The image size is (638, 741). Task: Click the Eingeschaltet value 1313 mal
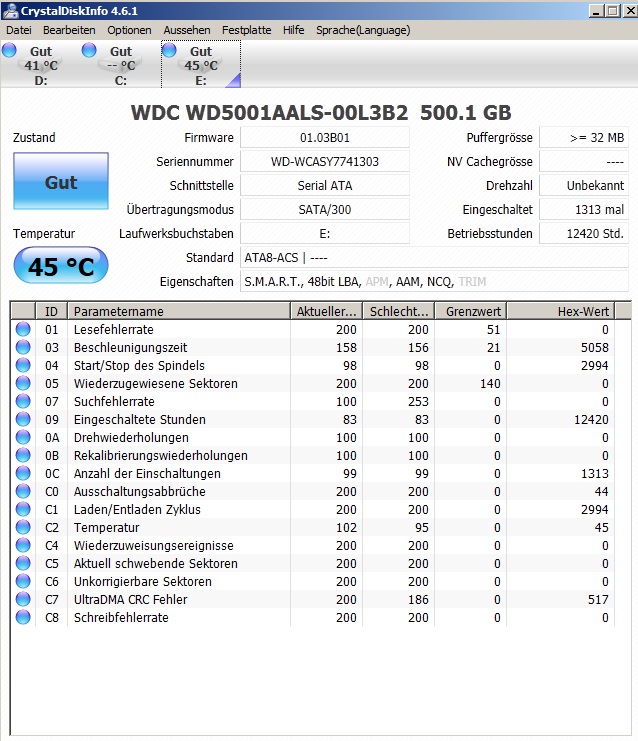click(584, 209)
